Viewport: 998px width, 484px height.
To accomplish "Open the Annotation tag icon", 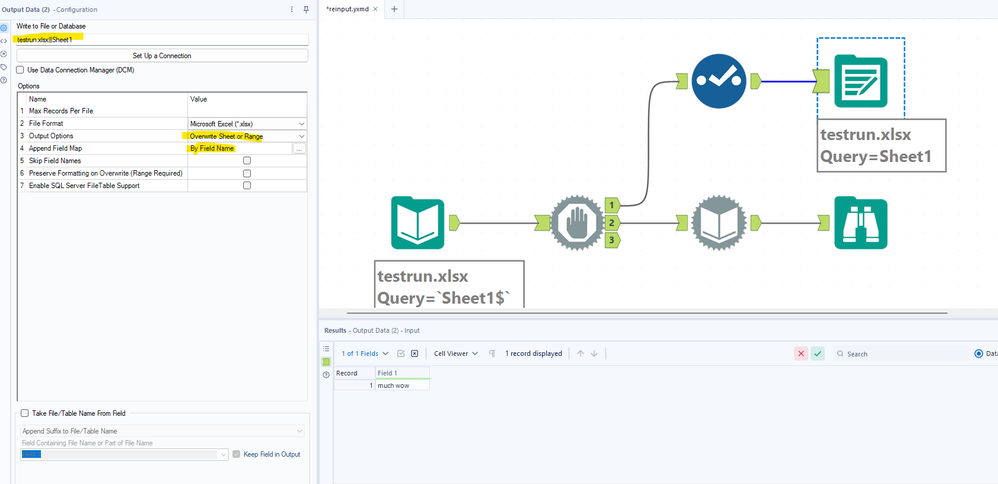I will 4,66.
